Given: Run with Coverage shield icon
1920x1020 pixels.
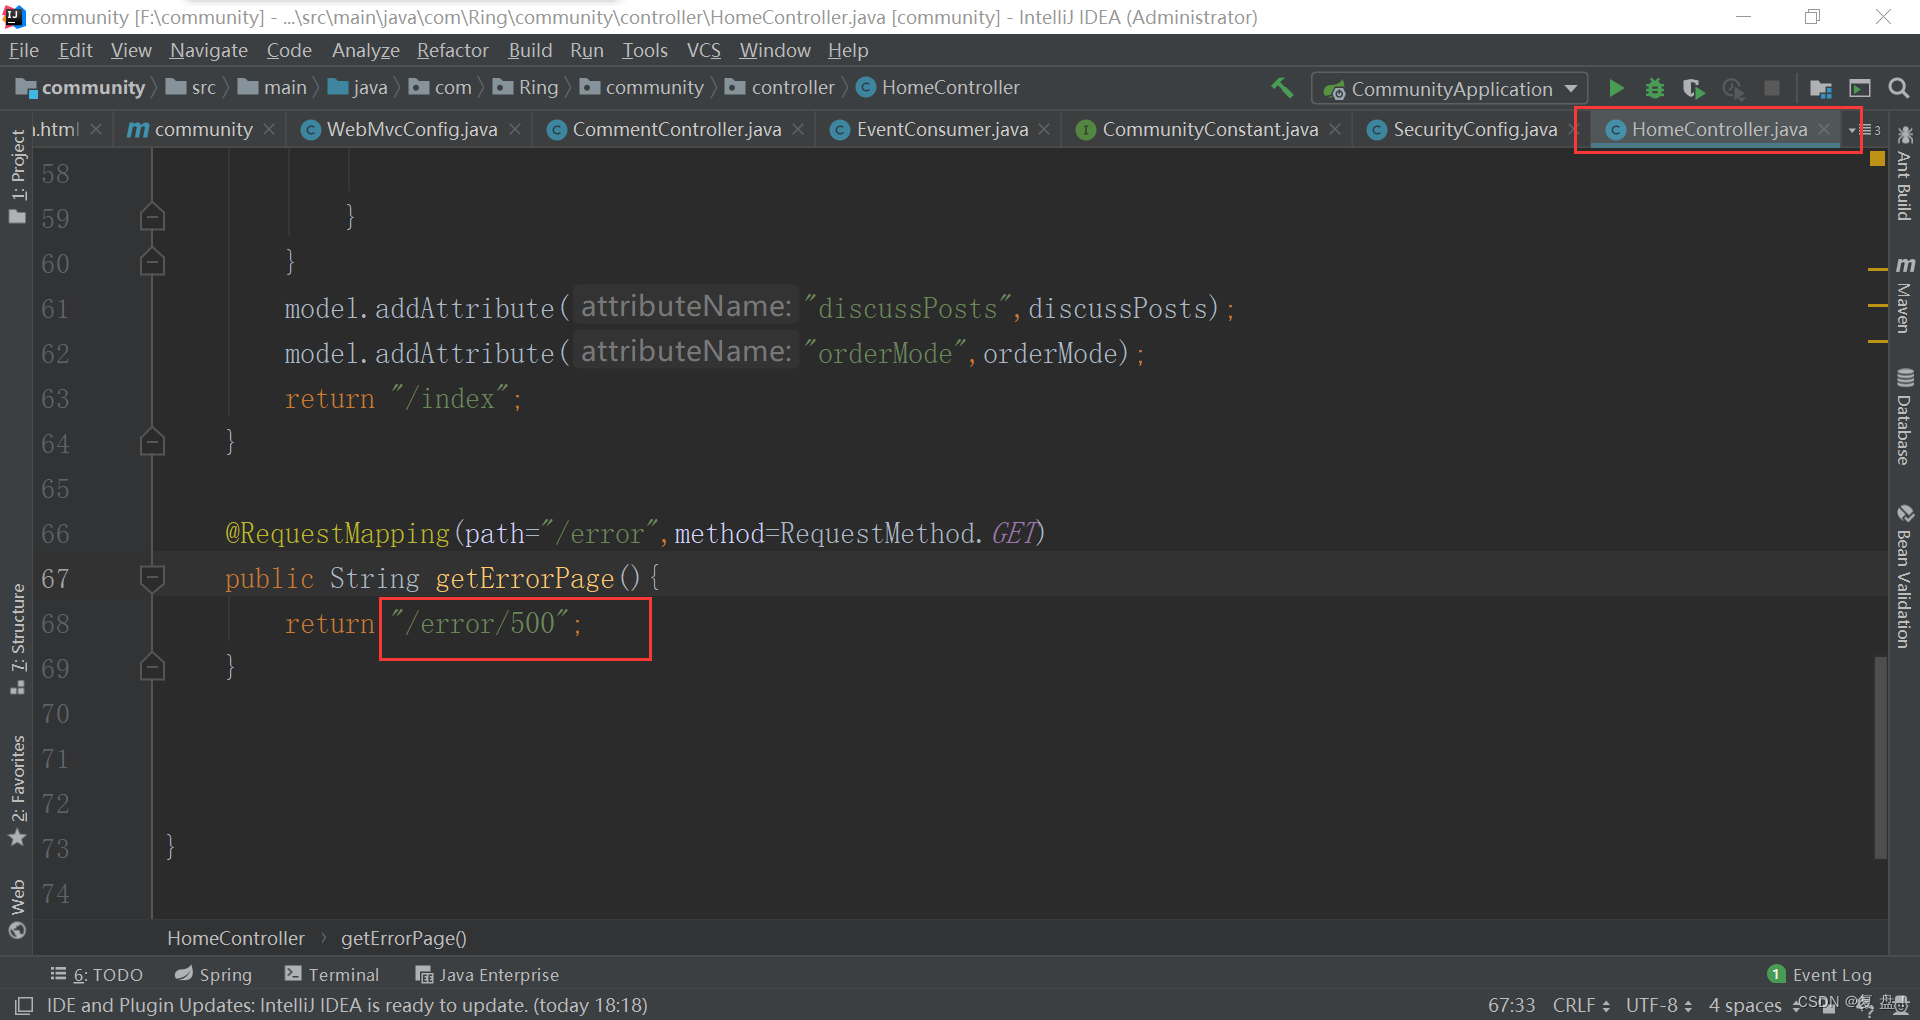Looking at the screenshot, I should 1693,88.
